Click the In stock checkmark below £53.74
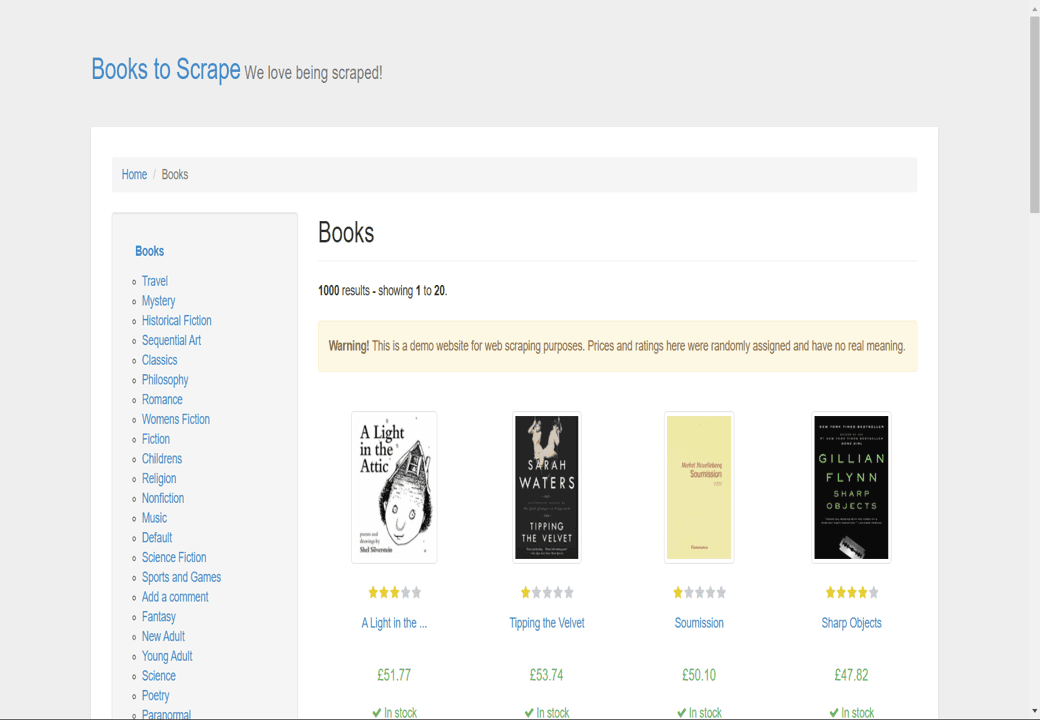The width and height of the screenshot is (1040, 720). (529, 713)
